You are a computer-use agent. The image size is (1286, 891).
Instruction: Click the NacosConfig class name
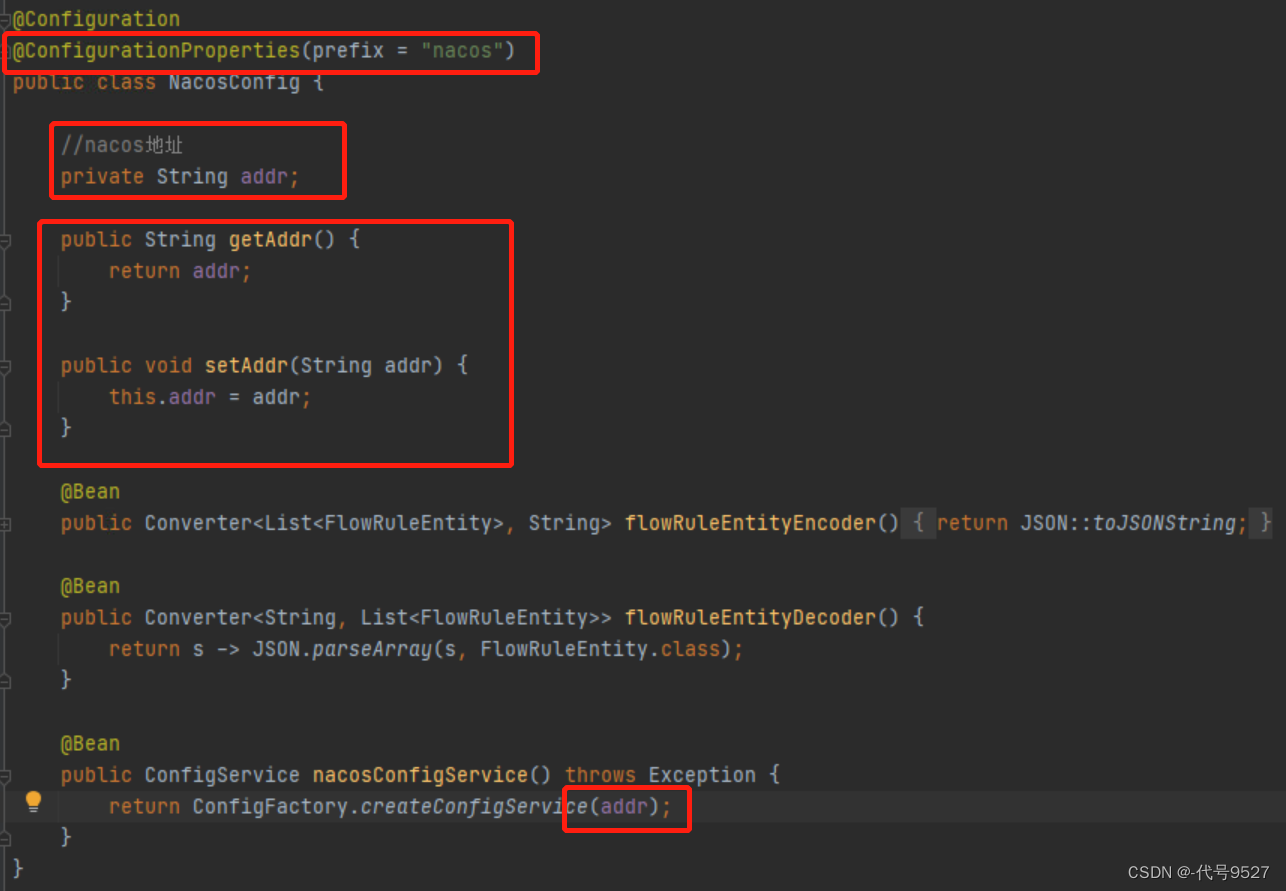tap(234, 82)
